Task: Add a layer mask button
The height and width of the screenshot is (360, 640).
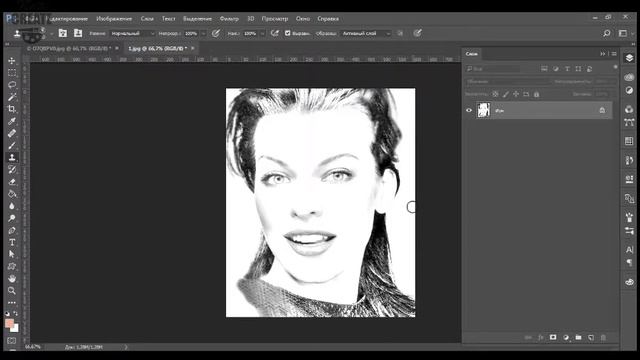Action: [x=553, y=338]
